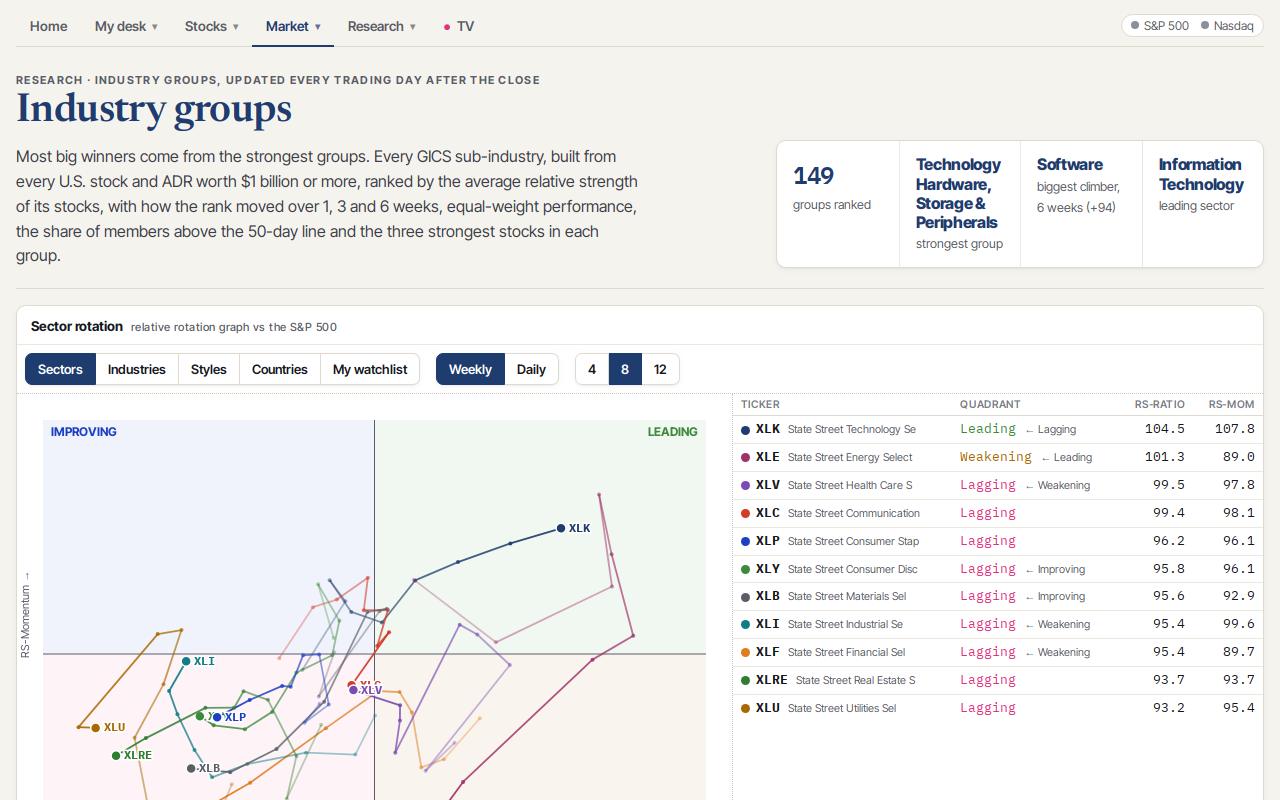Sort table by QUADRANT column header

(990, 404)
